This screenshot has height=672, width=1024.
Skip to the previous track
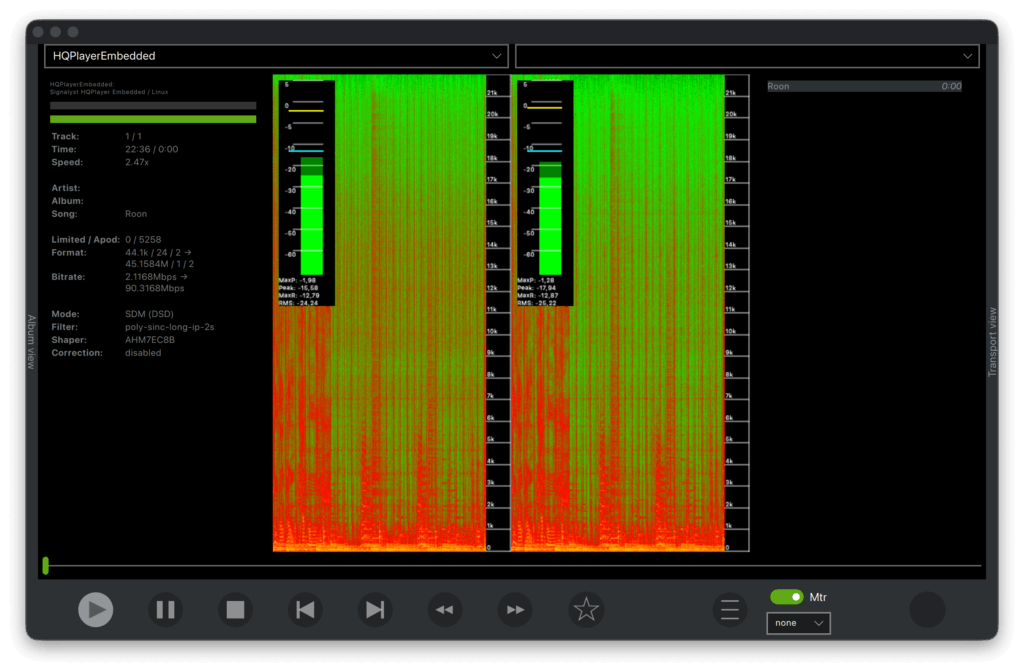(x=305, y=609)
